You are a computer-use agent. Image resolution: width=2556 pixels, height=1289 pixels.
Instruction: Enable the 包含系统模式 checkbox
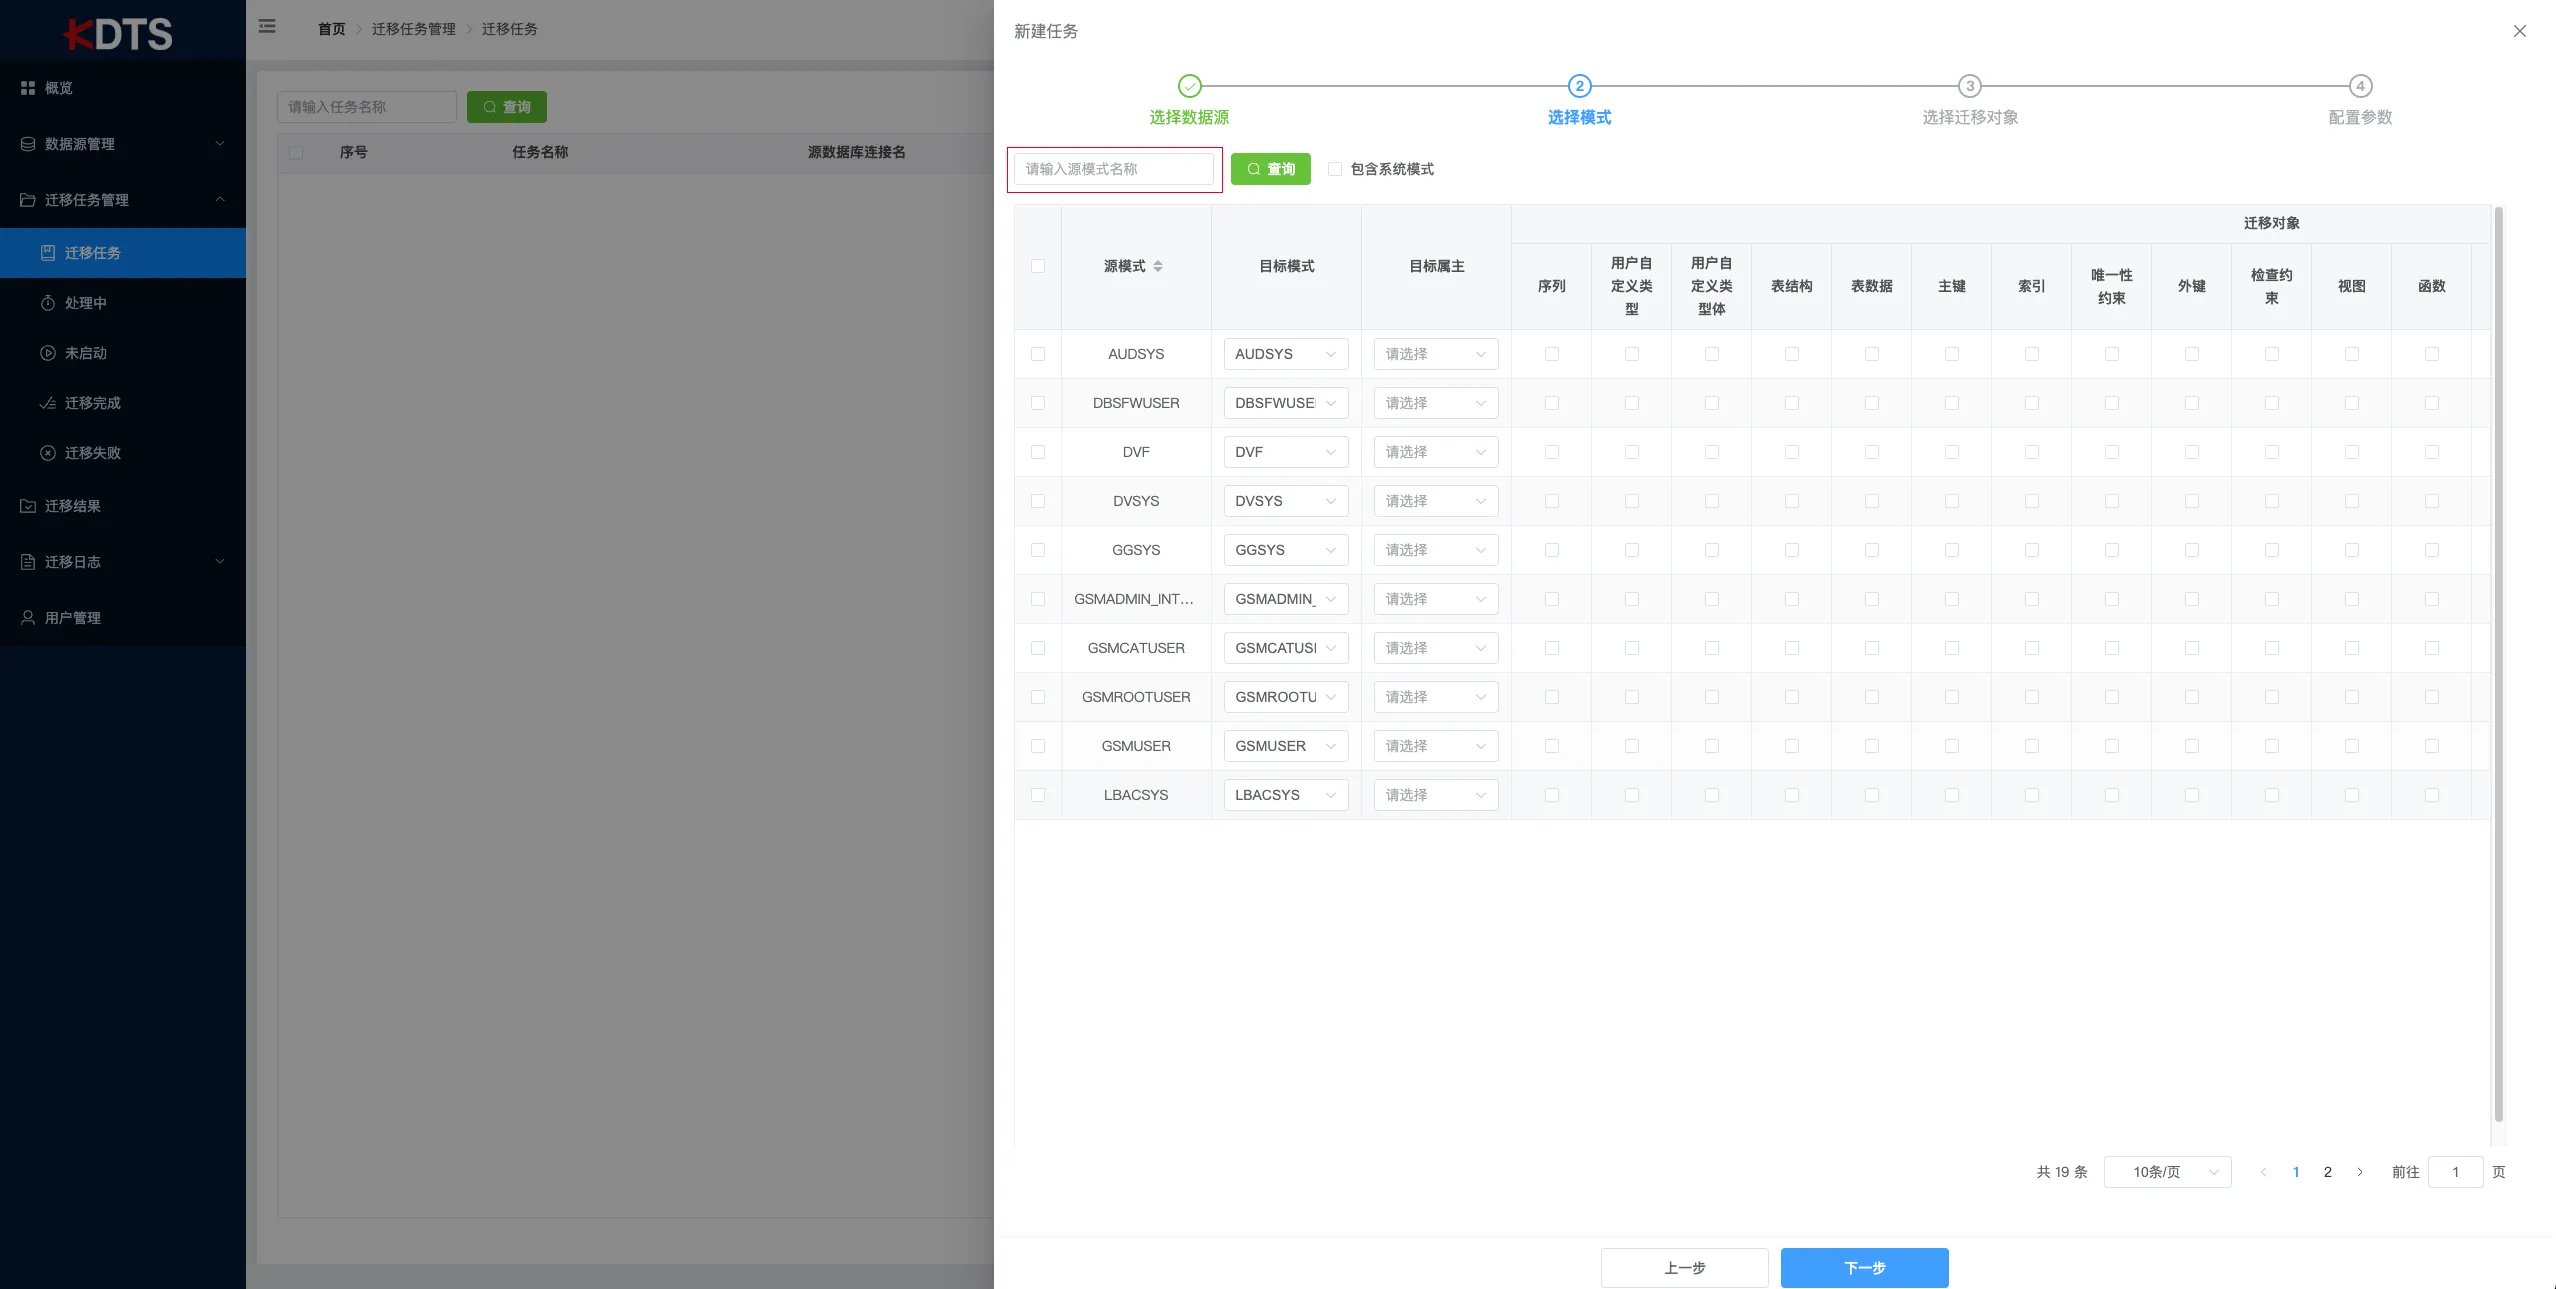click(x=1334, y=169)
